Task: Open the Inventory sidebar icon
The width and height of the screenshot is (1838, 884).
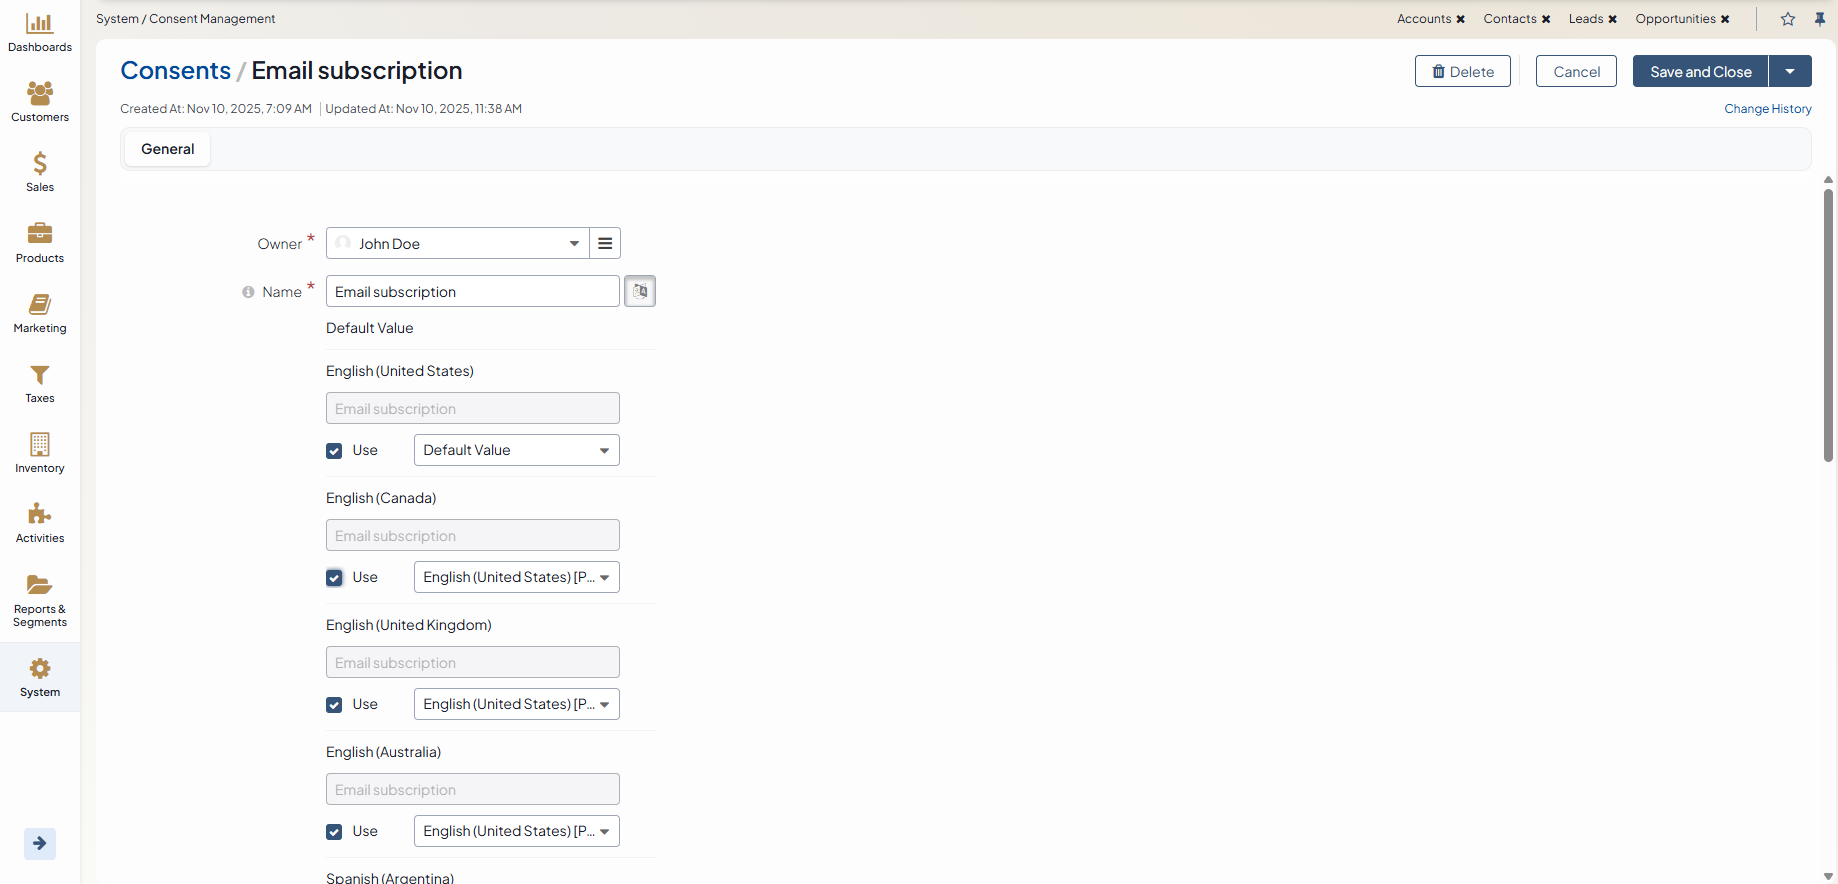Action: pyautogui.click(x=40, y=445)
